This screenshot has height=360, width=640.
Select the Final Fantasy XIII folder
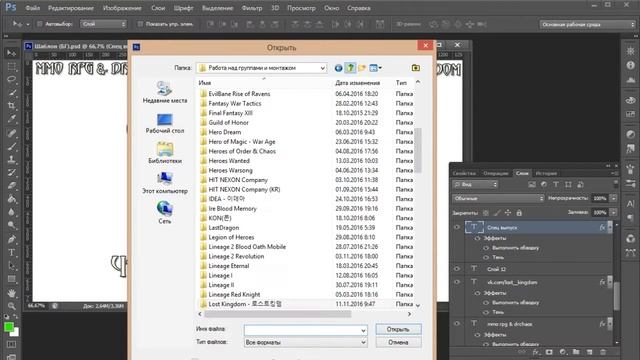230,113
